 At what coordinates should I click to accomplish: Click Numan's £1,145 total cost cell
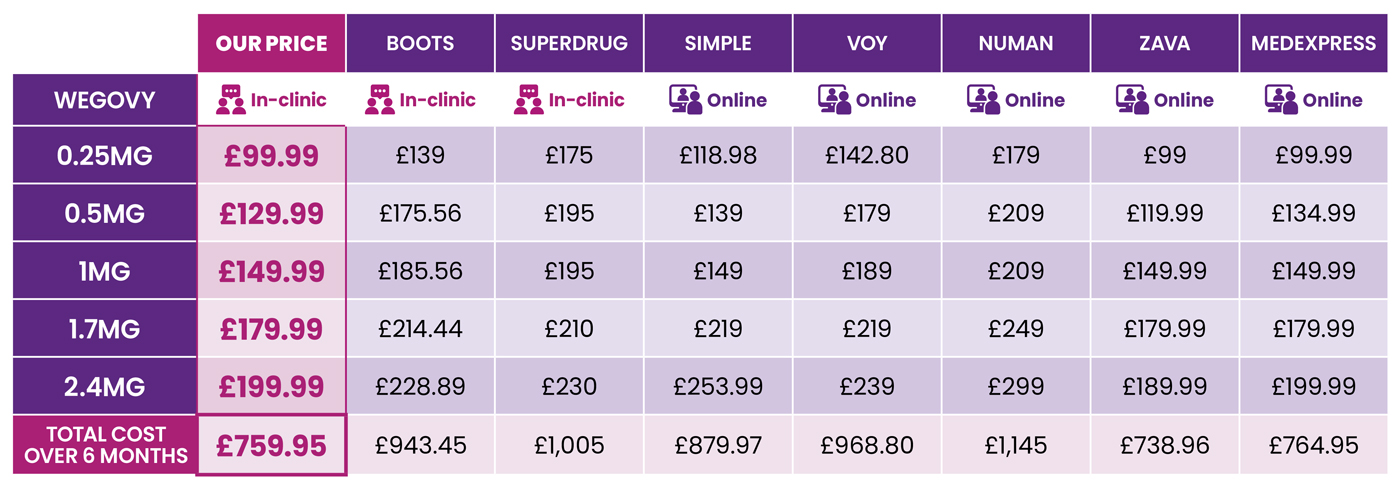tap(1016, 445)
